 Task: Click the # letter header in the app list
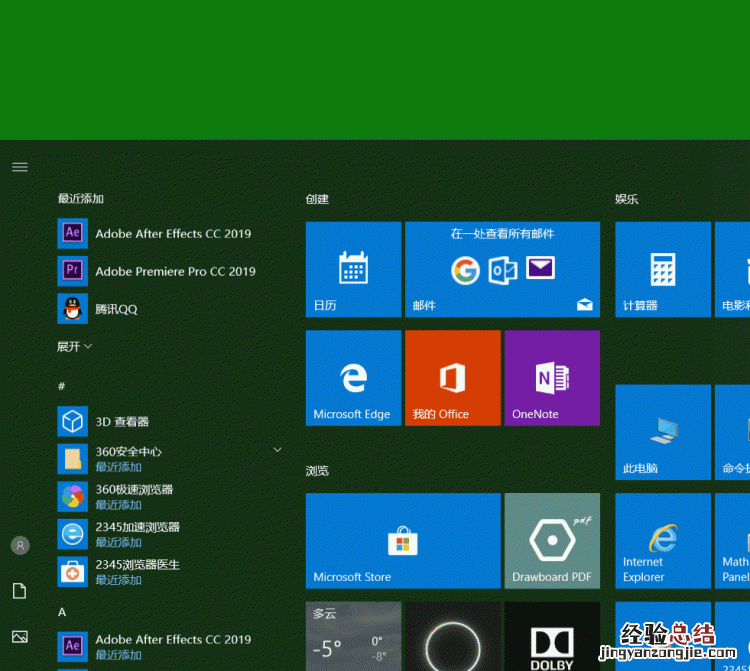pos(62,385)
